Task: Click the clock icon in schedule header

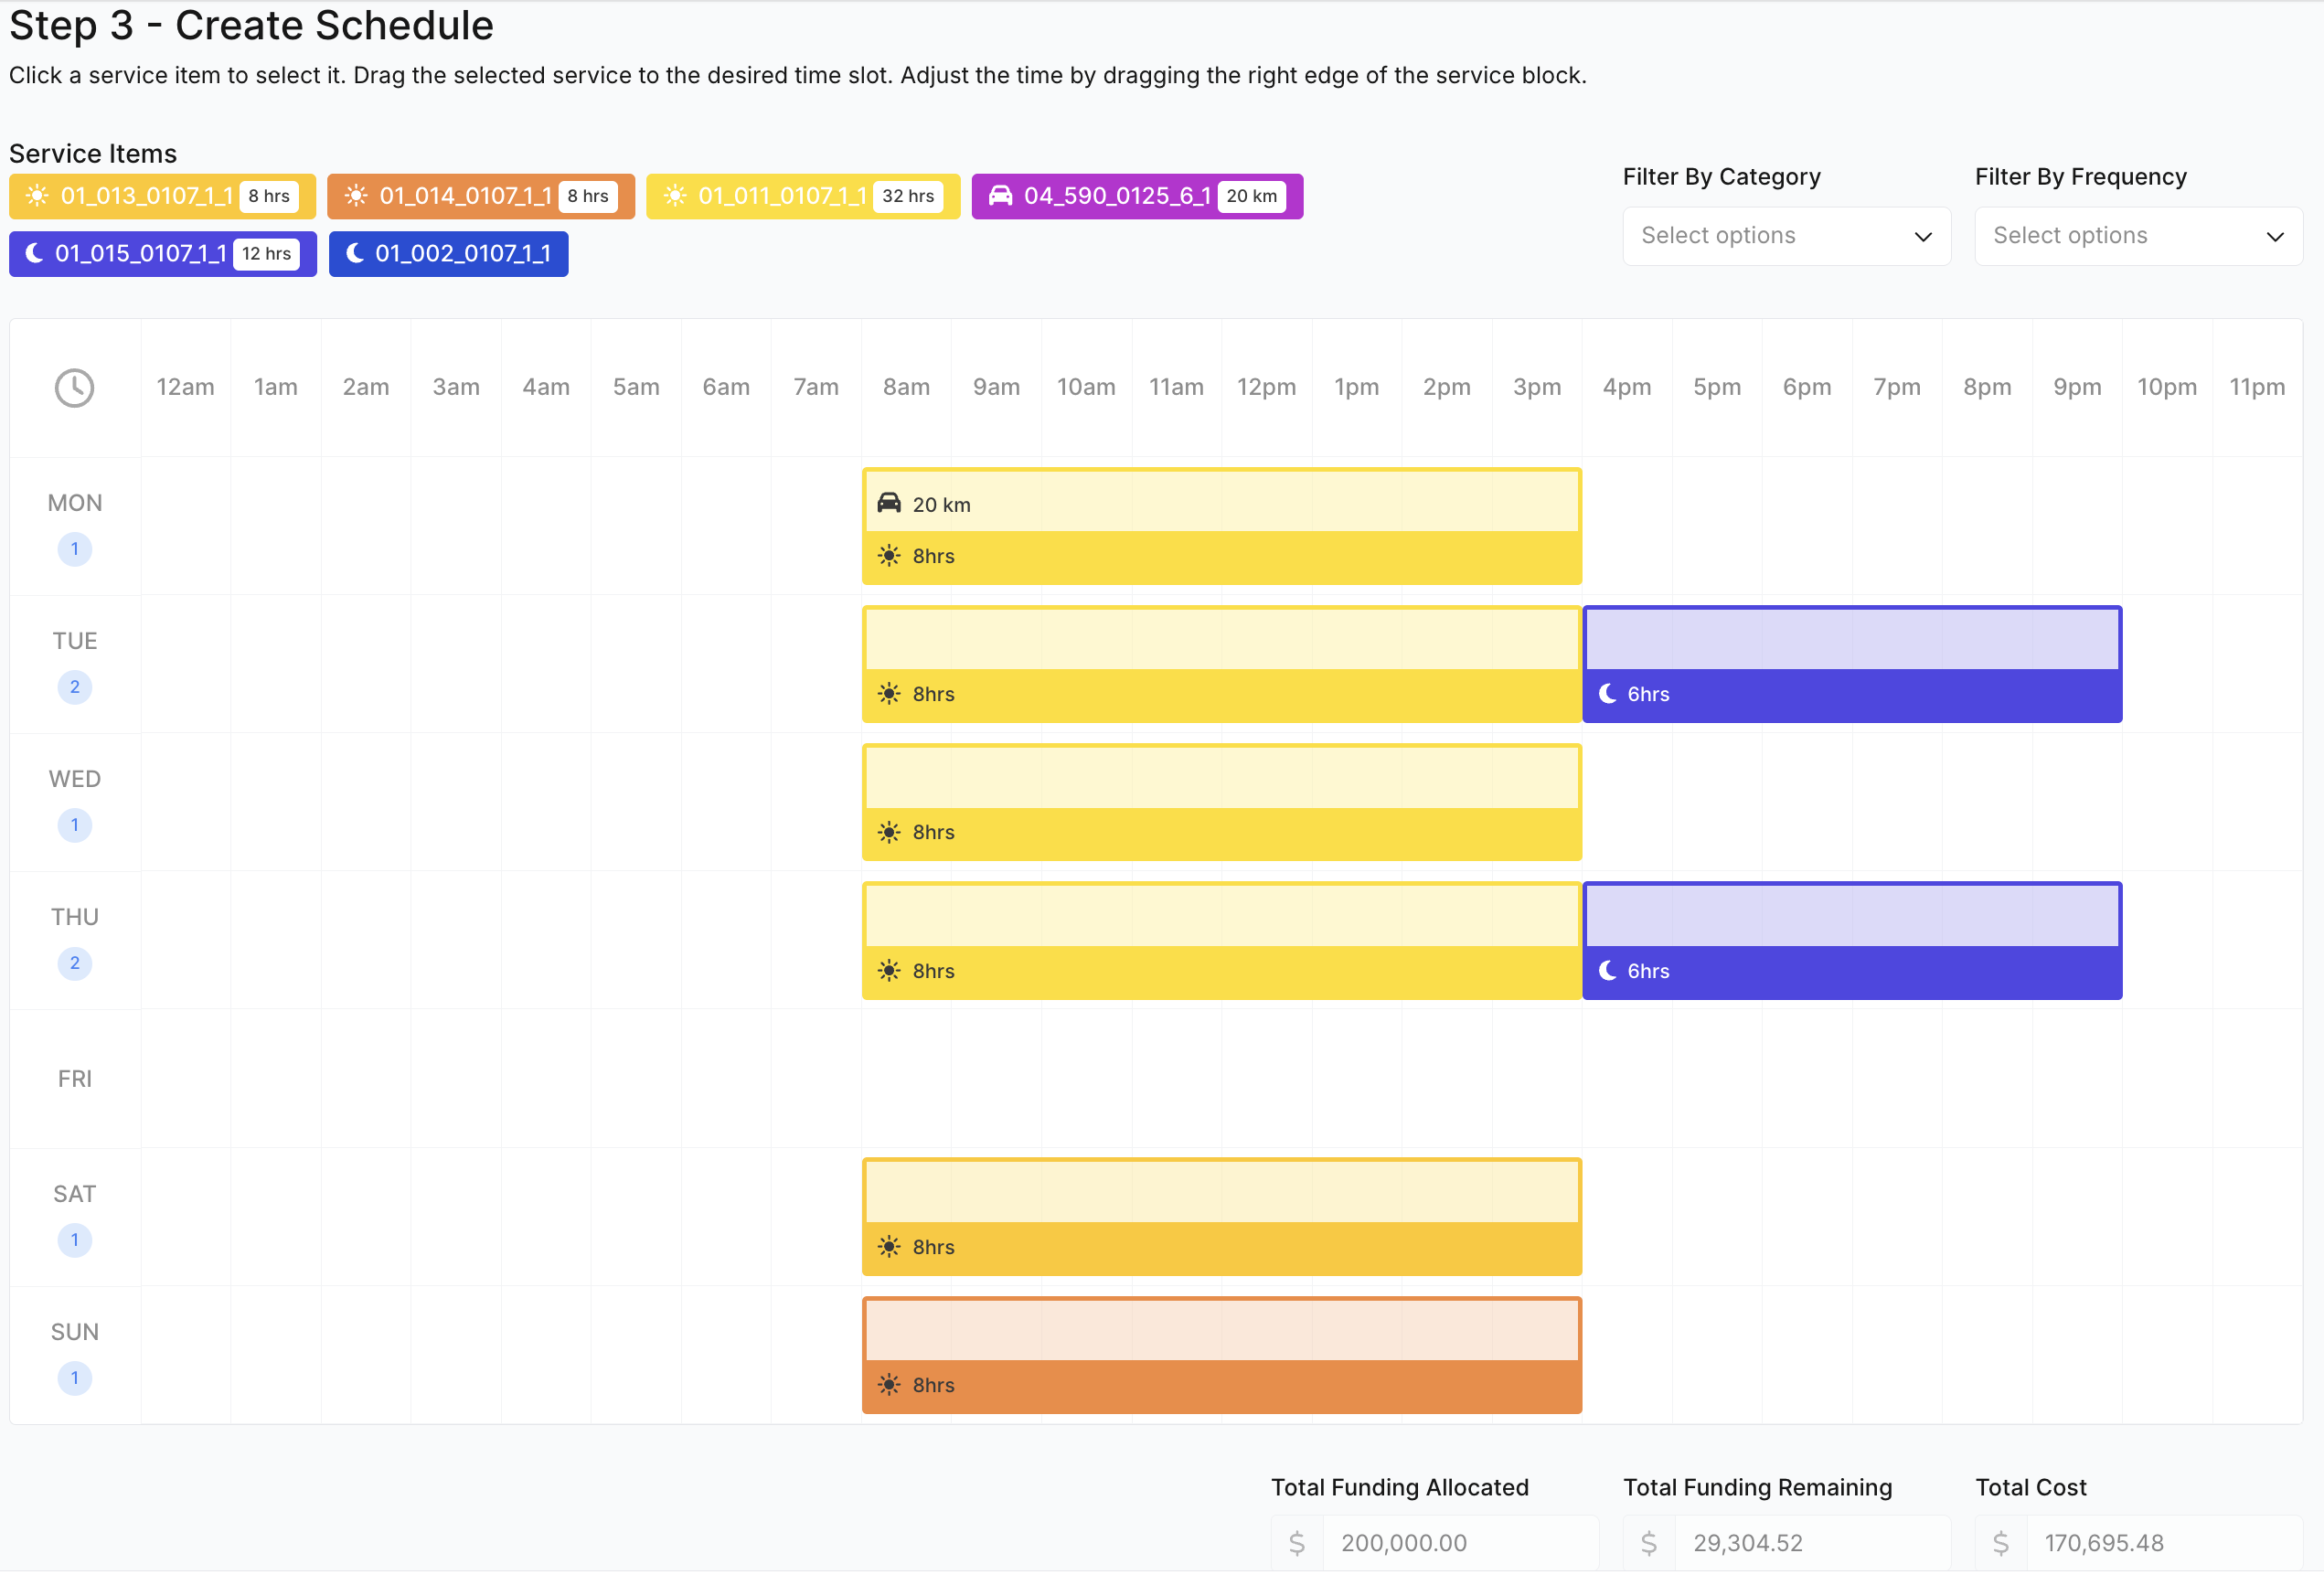Action: pyautogui.click(x=74, y=388)
